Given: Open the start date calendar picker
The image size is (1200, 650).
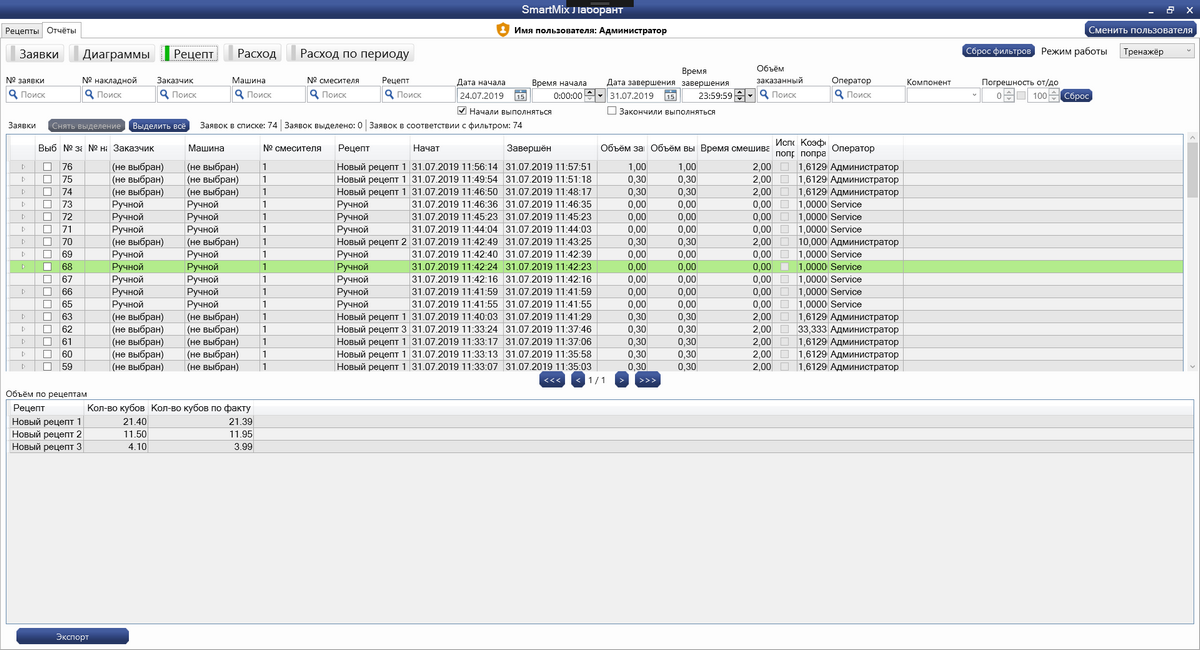Looking at the screenshot, I should [x=520, y=96].
